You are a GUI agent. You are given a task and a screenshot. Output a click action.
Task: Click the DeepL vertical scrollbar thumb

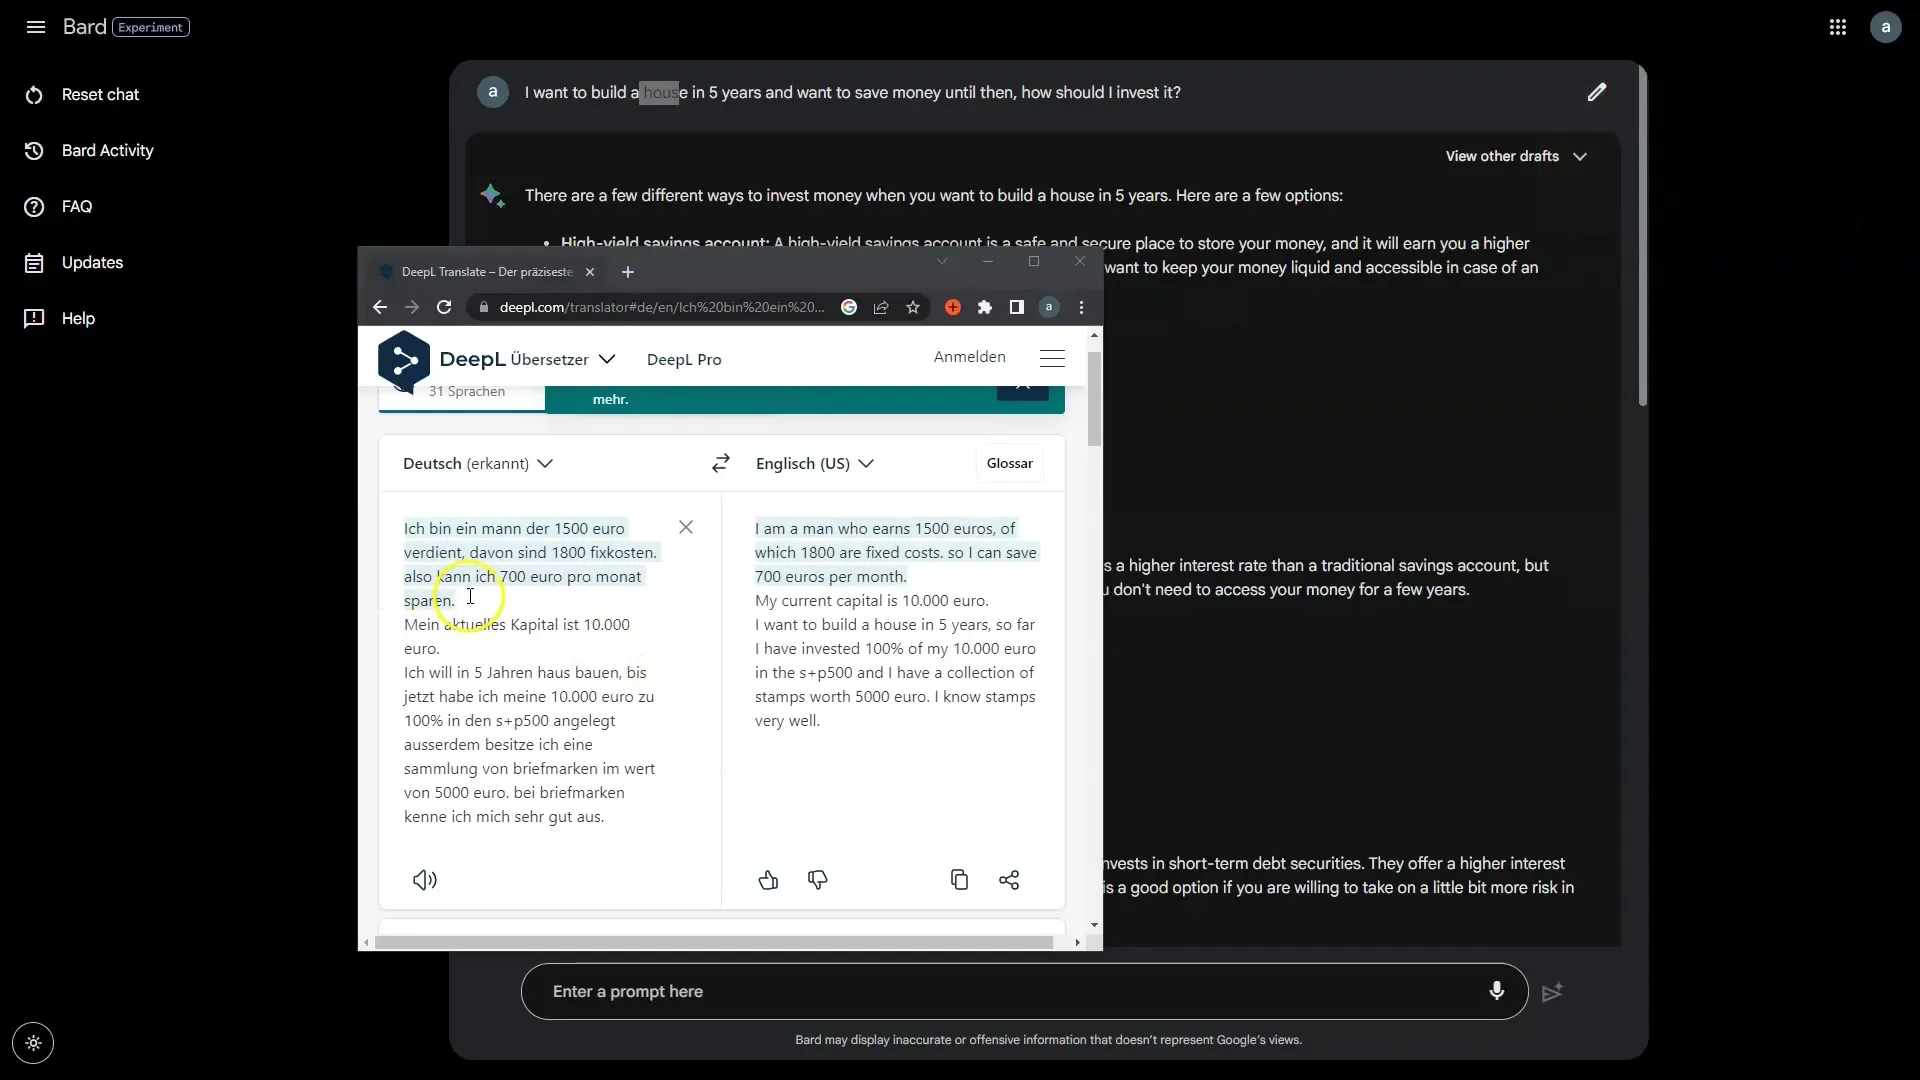click(1094, 399)
